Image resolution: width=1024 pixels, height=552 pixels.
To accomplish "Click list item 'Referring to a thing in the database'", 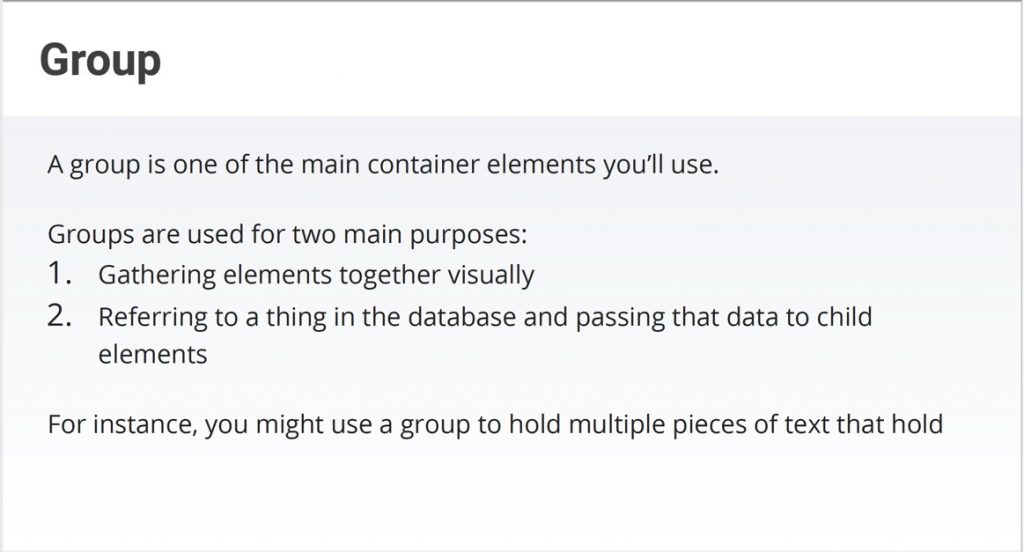I will click(485, 335).
